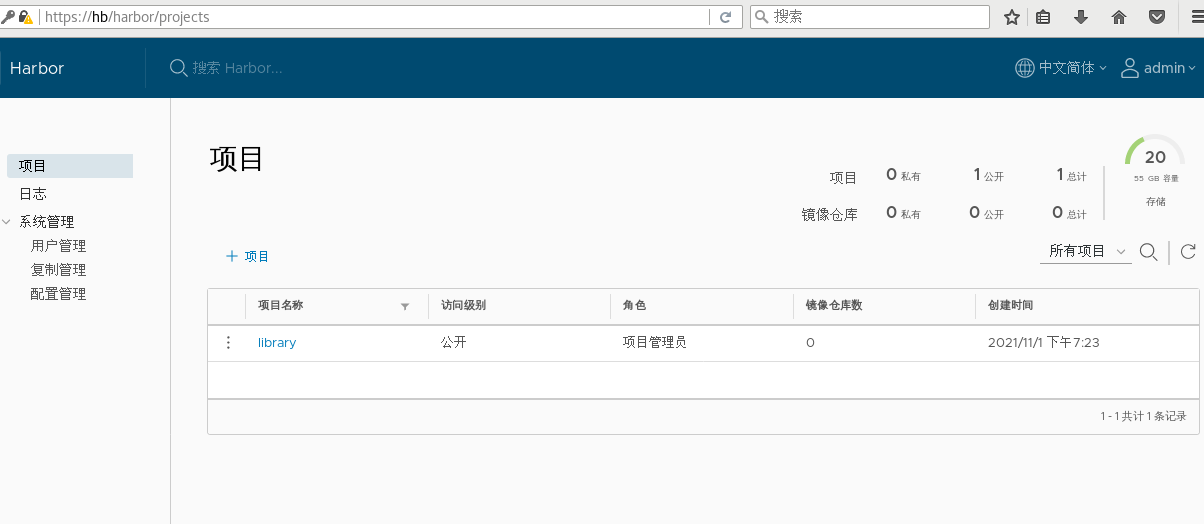This screenshot has height=524, width=1204.
Task: Click the 1 - 1 共计 1 条记录 footer
Action: click(1143, 416)
